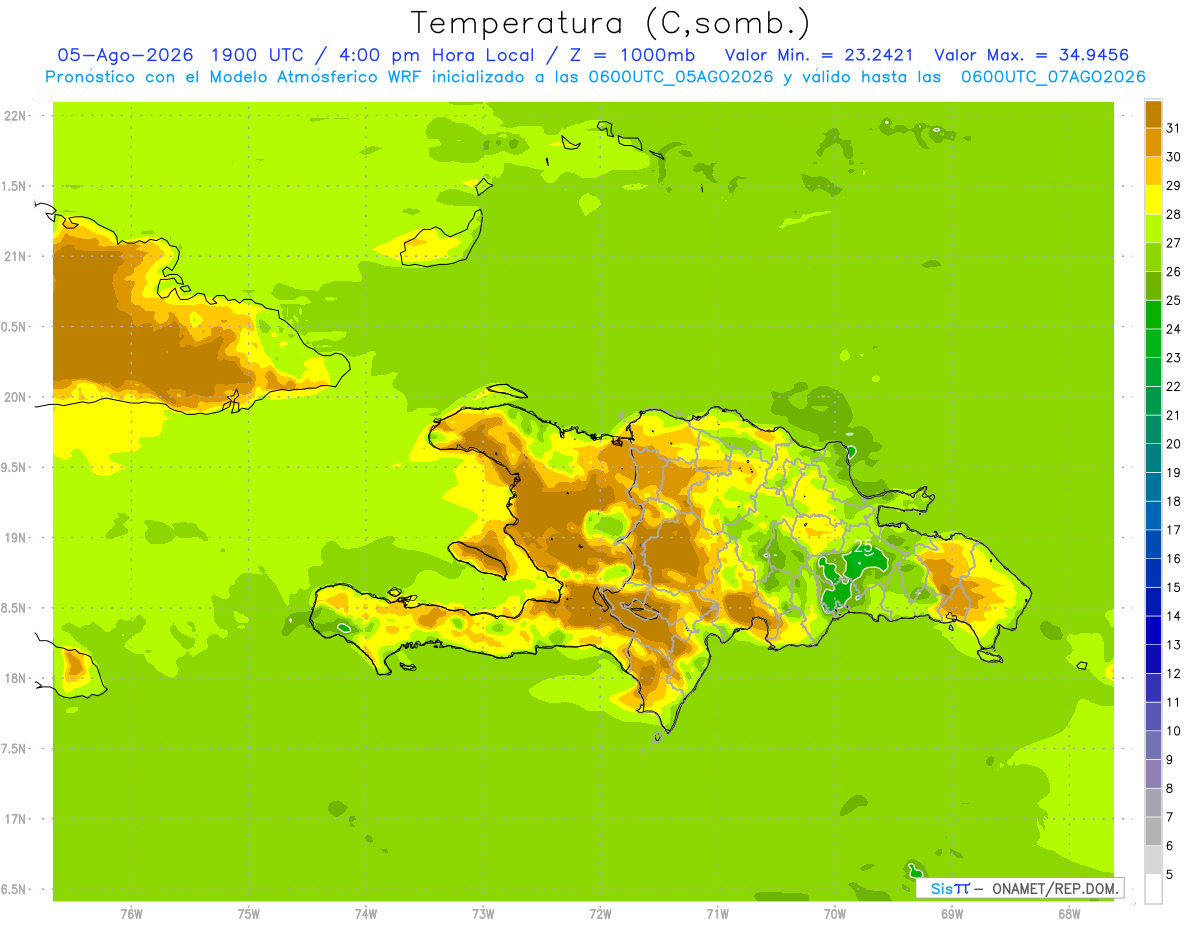
Task: Click the 74W longitude axis label
Action: (x=366, y=914)
